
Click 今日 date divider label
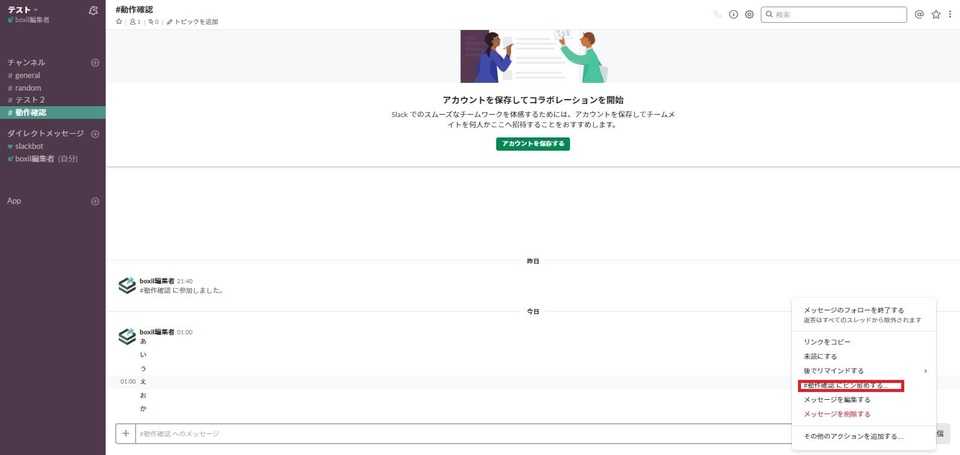(533, 312)
